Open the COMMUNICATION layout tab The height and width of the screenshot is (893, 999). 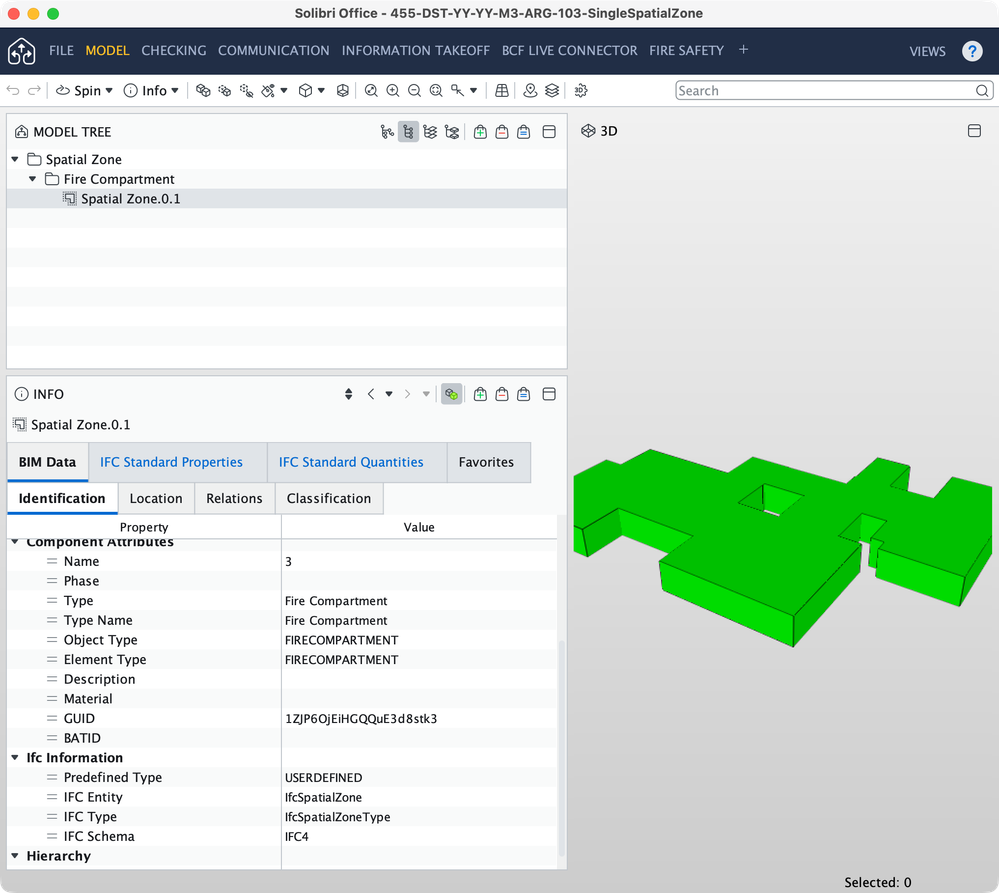tap(273, 50)
